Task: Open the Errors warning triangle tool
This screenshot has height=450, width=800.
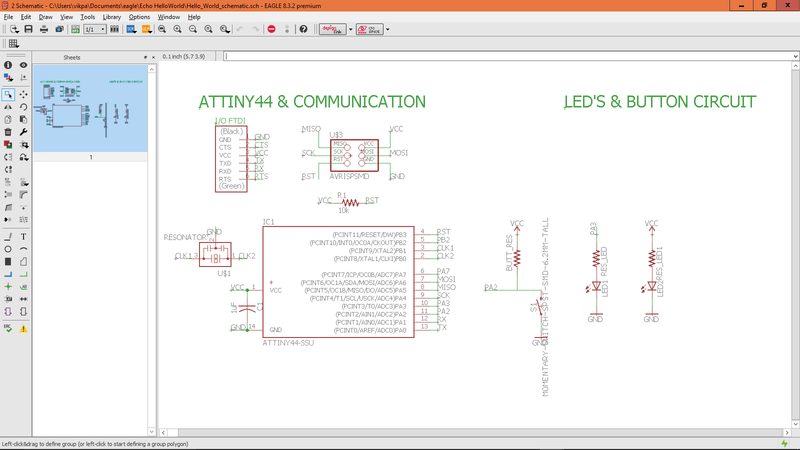Action: [23, 329]
